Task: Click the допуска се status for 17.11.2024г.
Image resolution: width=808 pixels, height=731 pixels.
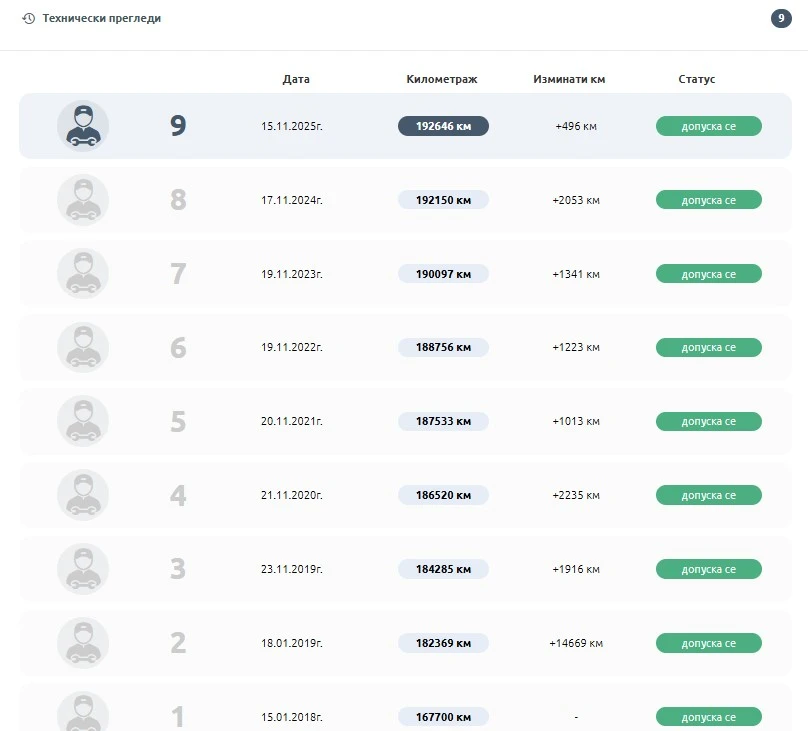Action: tap(708, 200)
